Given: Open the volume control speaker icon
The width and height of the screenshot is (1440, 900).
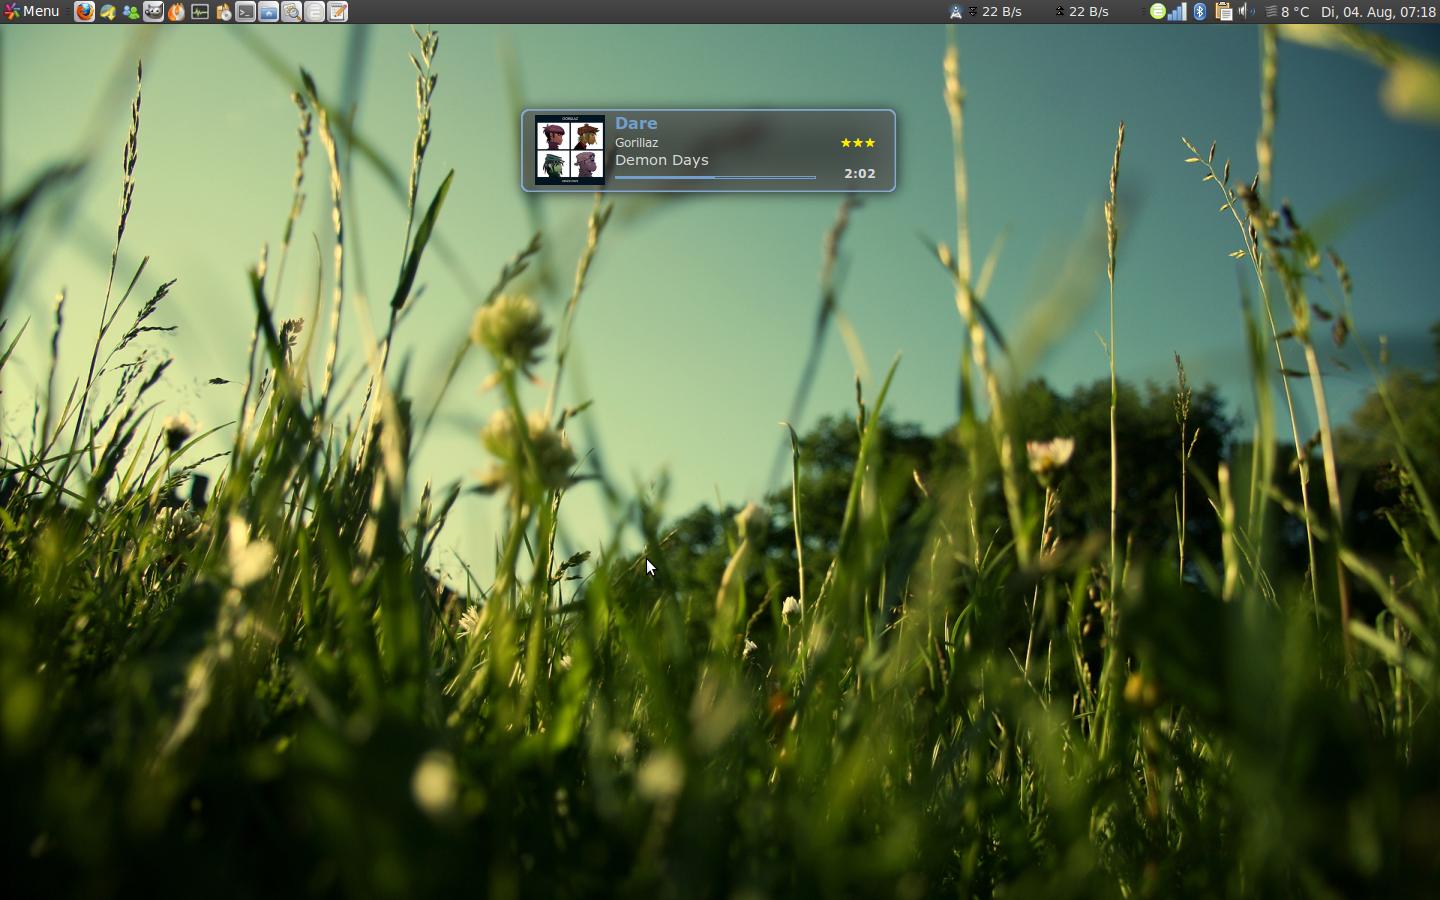Looking at the screenshot, I should (1246, 12).
